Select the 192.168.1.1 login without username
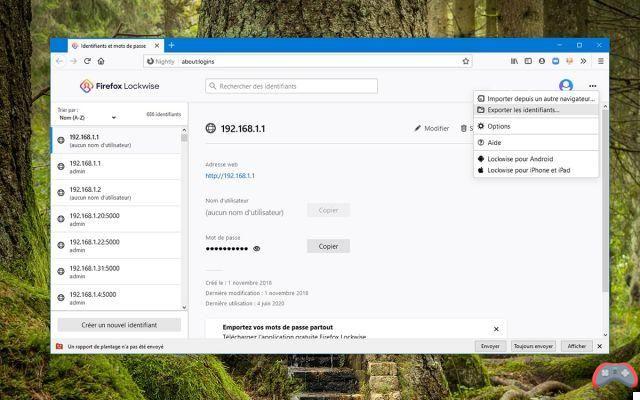Screen dimensions: 640x400 point(117,140)
